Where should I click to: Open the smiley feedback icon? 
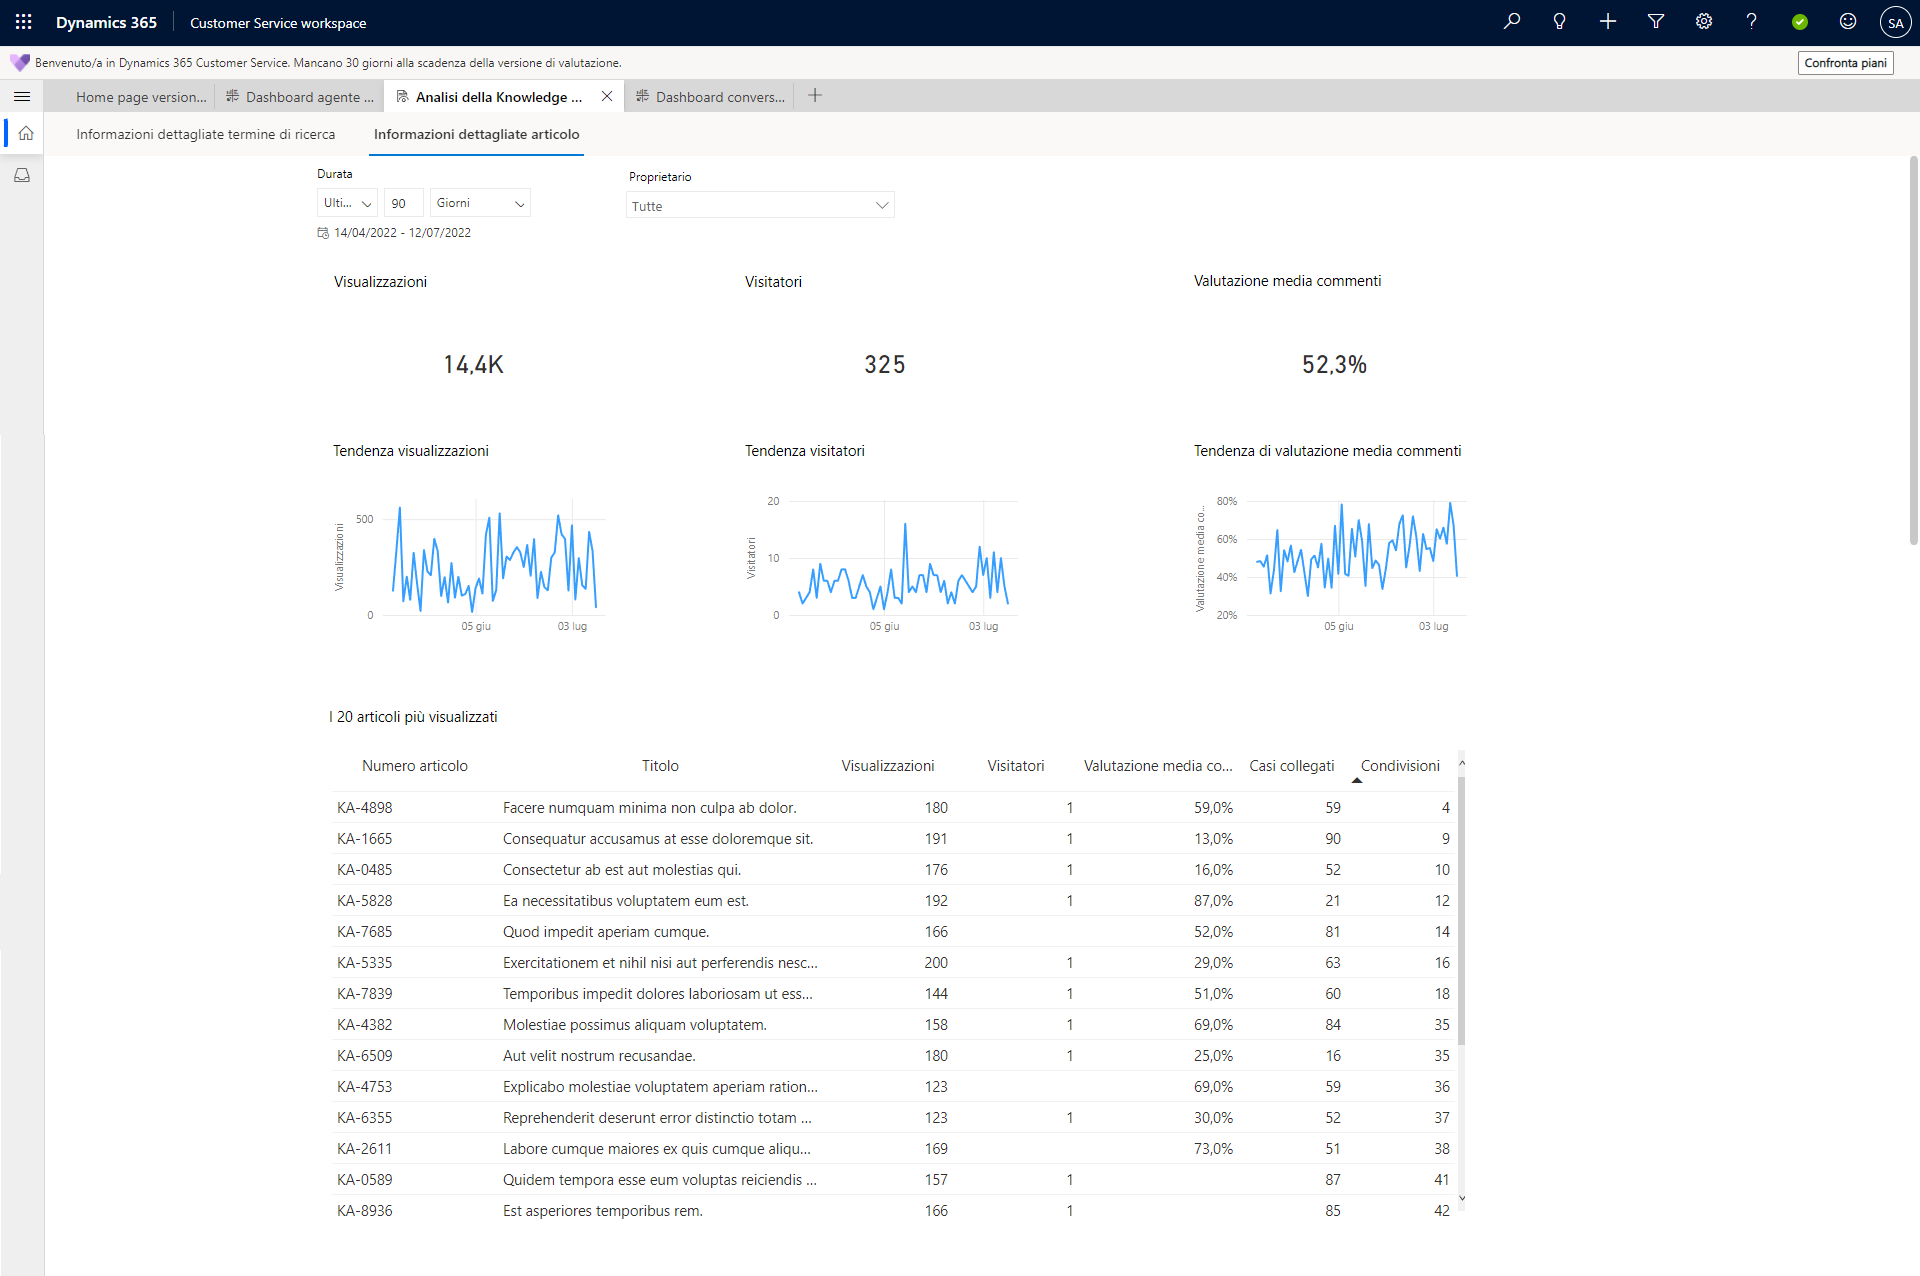[1847, 22]
